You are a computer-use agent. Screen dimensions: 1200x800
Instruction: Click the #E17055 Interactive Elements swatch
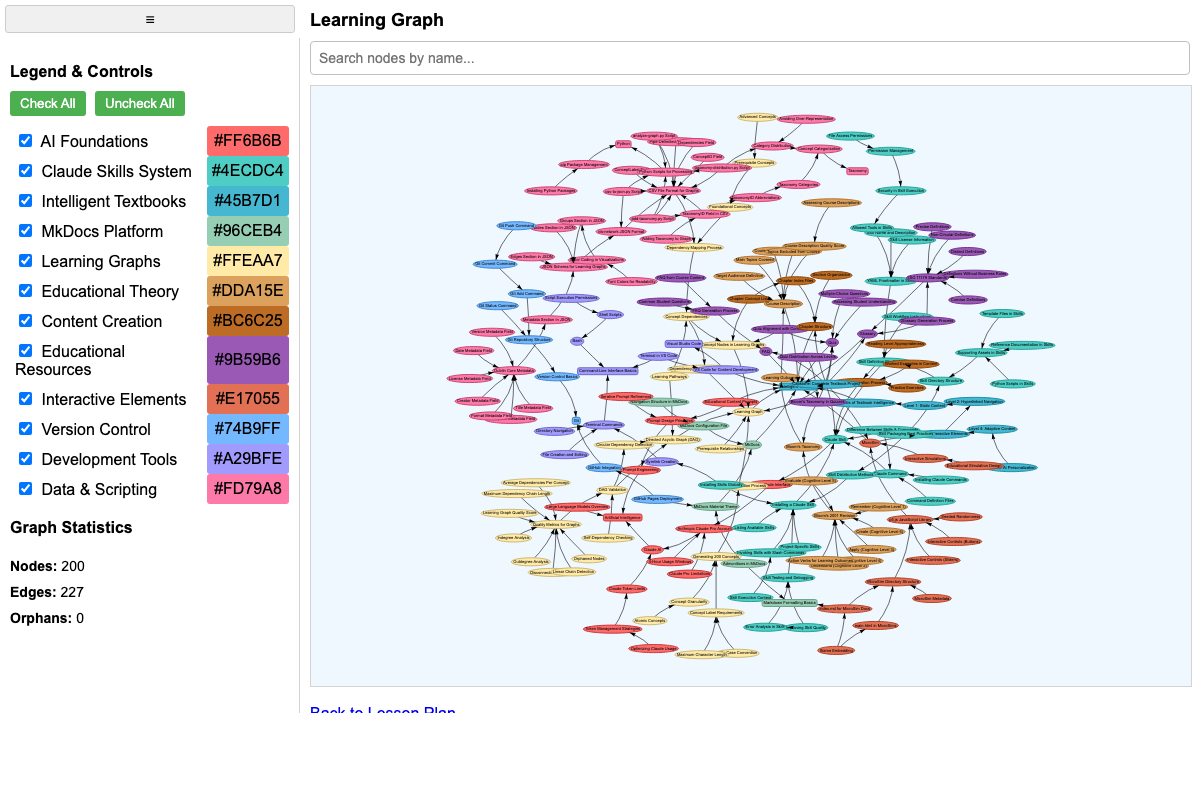click(x=248, y=399)
